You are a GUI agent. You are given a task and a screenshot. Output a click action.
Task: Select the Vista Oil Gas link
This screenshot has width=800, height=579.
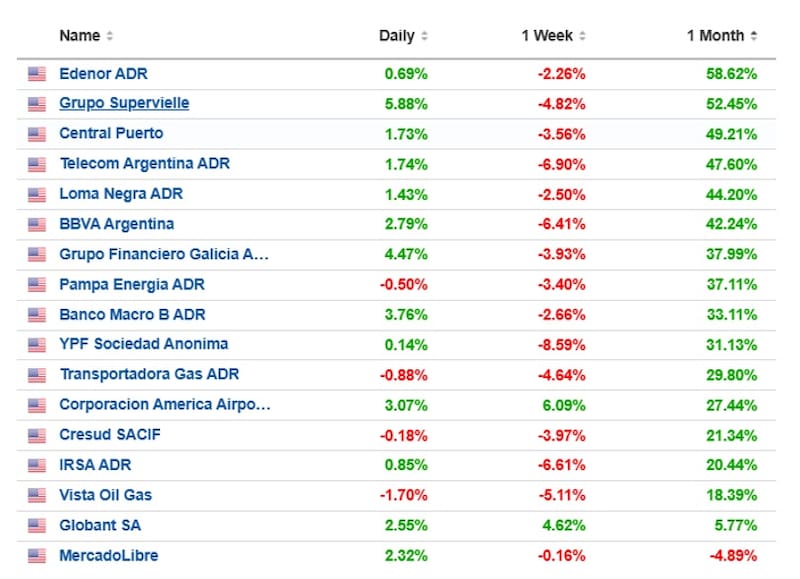[x=106, y=495]
